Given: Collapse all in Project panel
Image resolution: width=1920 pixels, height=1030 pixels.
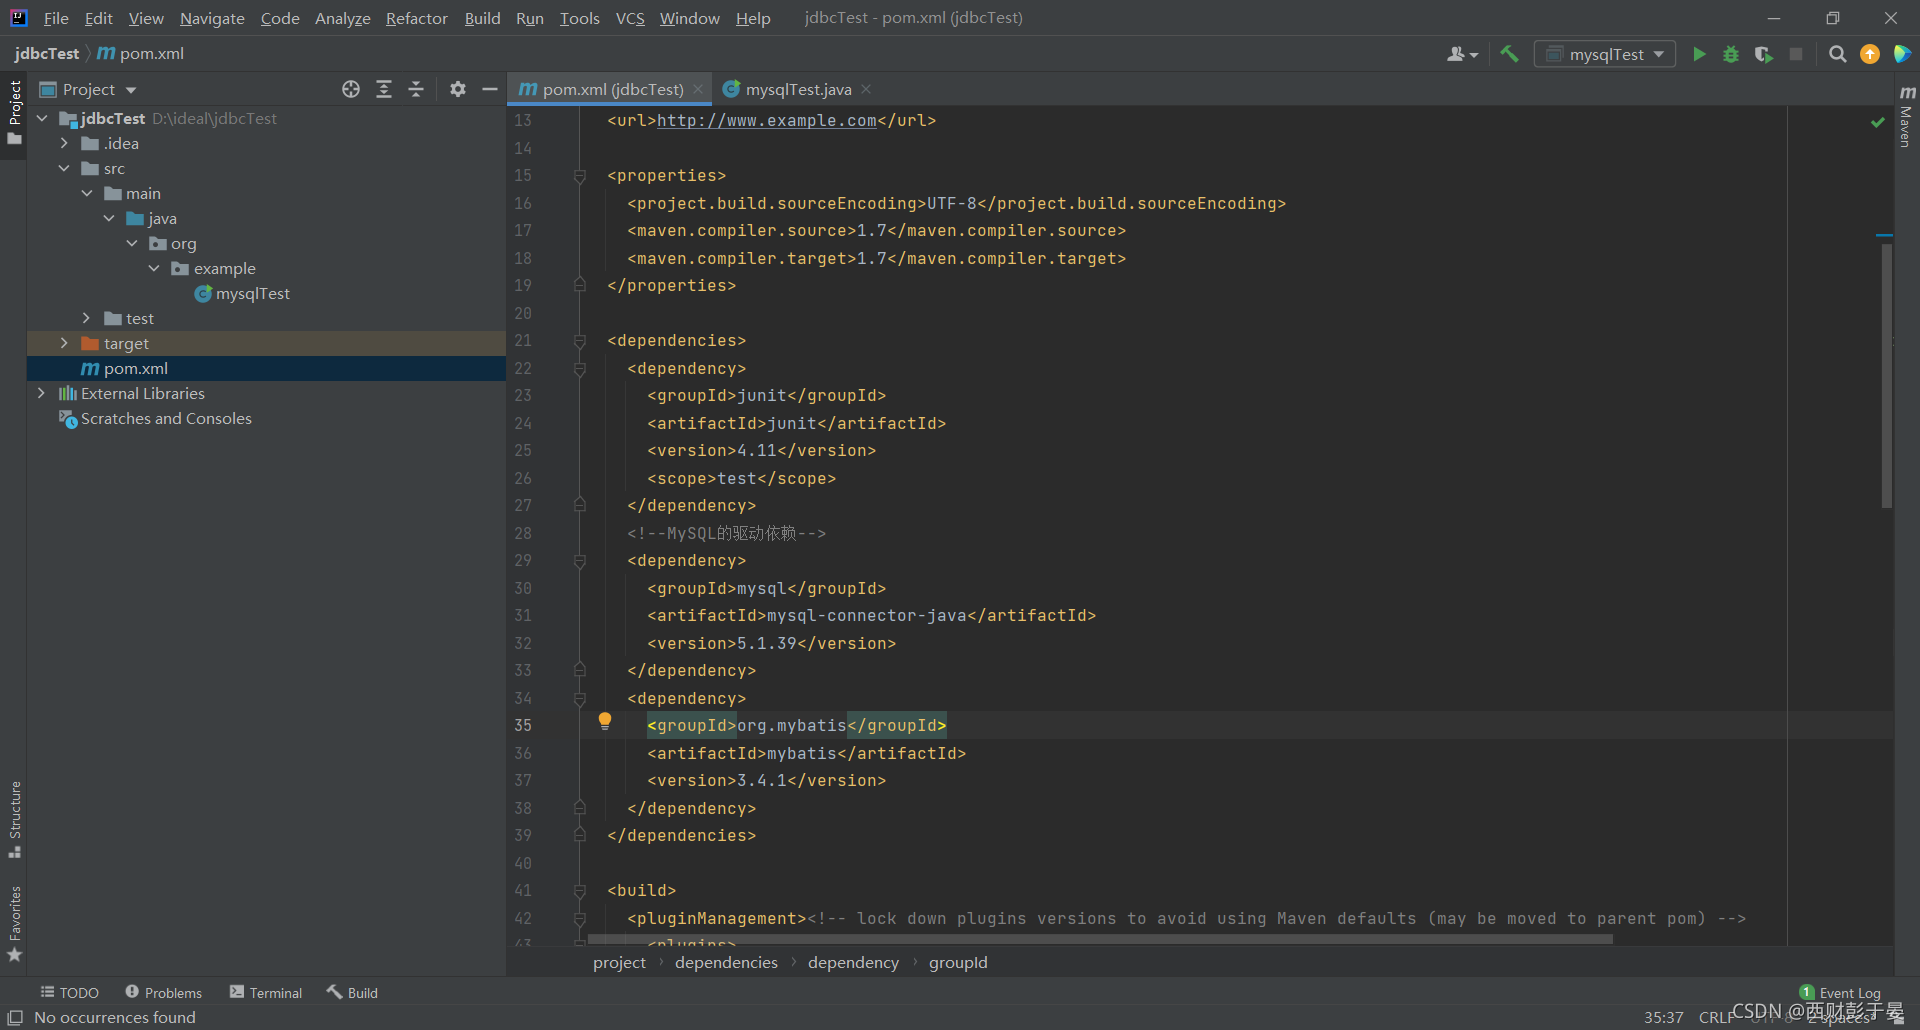Looking at the screenshot, I should click(416, 89).
